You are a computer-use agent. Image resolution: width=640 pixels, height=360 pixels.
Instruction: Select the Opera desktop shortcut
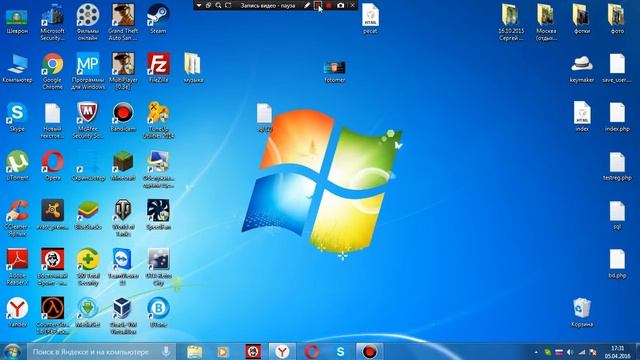click(52, 166)
